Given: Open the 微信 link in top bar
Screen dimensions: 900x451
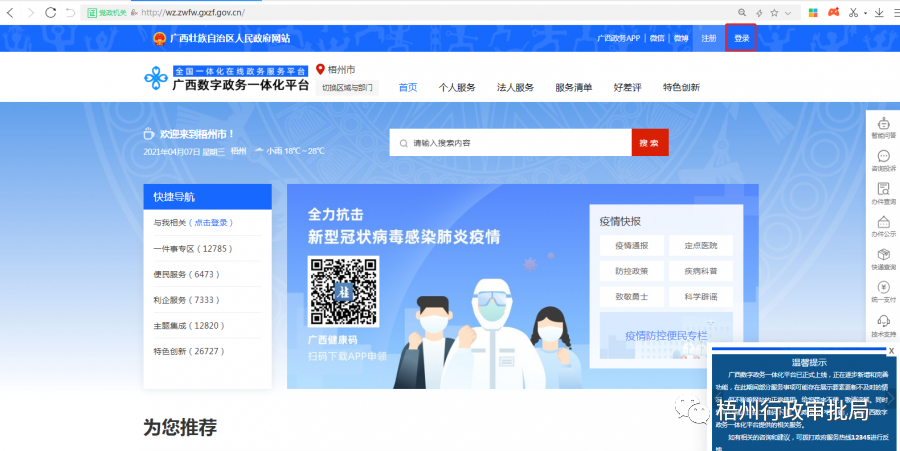Looking at the screenshot, I should pyautogui.click(x=657, y=38).
